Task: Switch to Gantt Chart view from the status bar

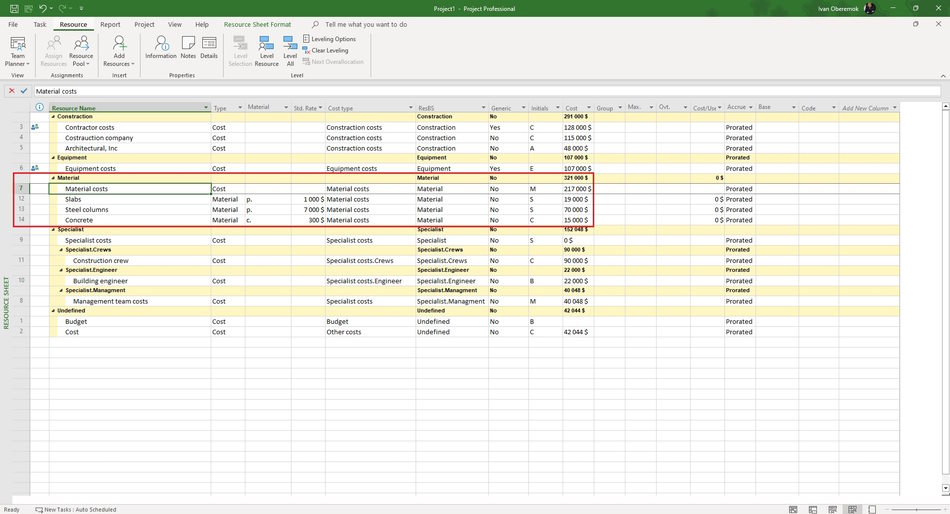Action: point(793,509)
